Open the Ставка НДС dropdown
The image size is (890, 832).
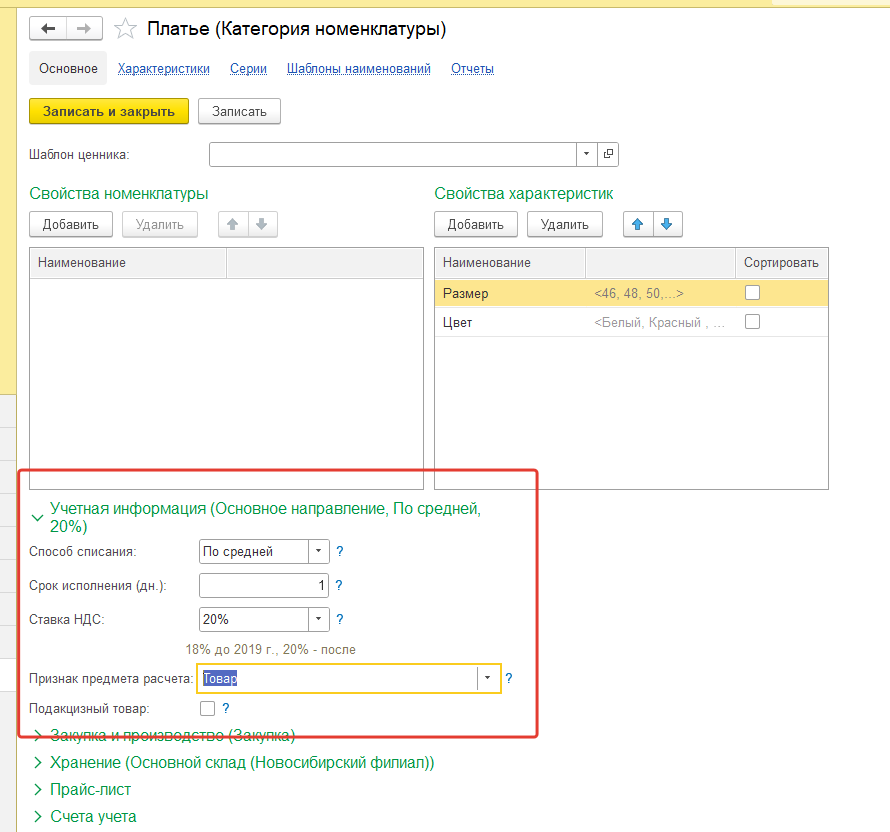[x=318, y=619]
